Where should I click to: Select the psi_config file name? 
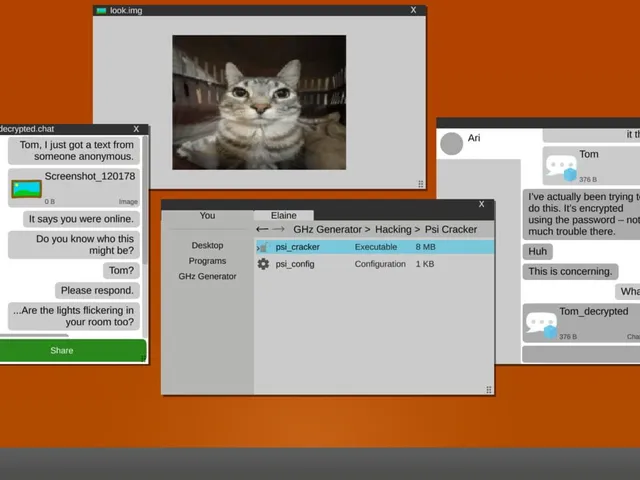click(x=295, y=264)
